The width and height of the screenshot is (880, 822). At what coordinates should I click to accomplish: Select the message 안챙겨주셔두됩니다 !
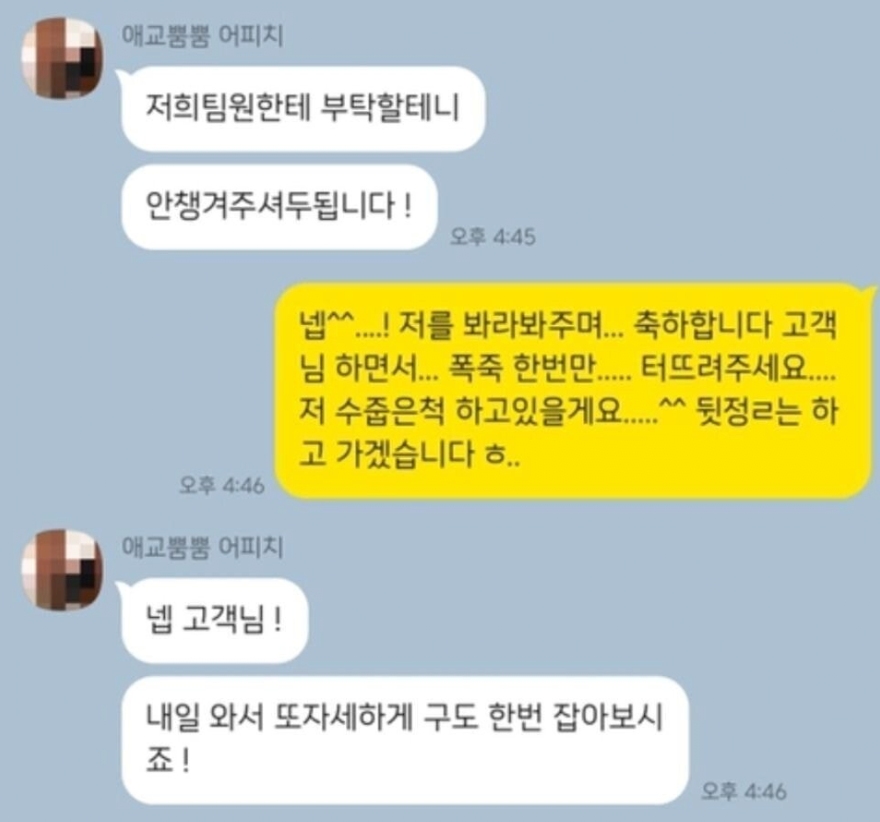(279, 207)
